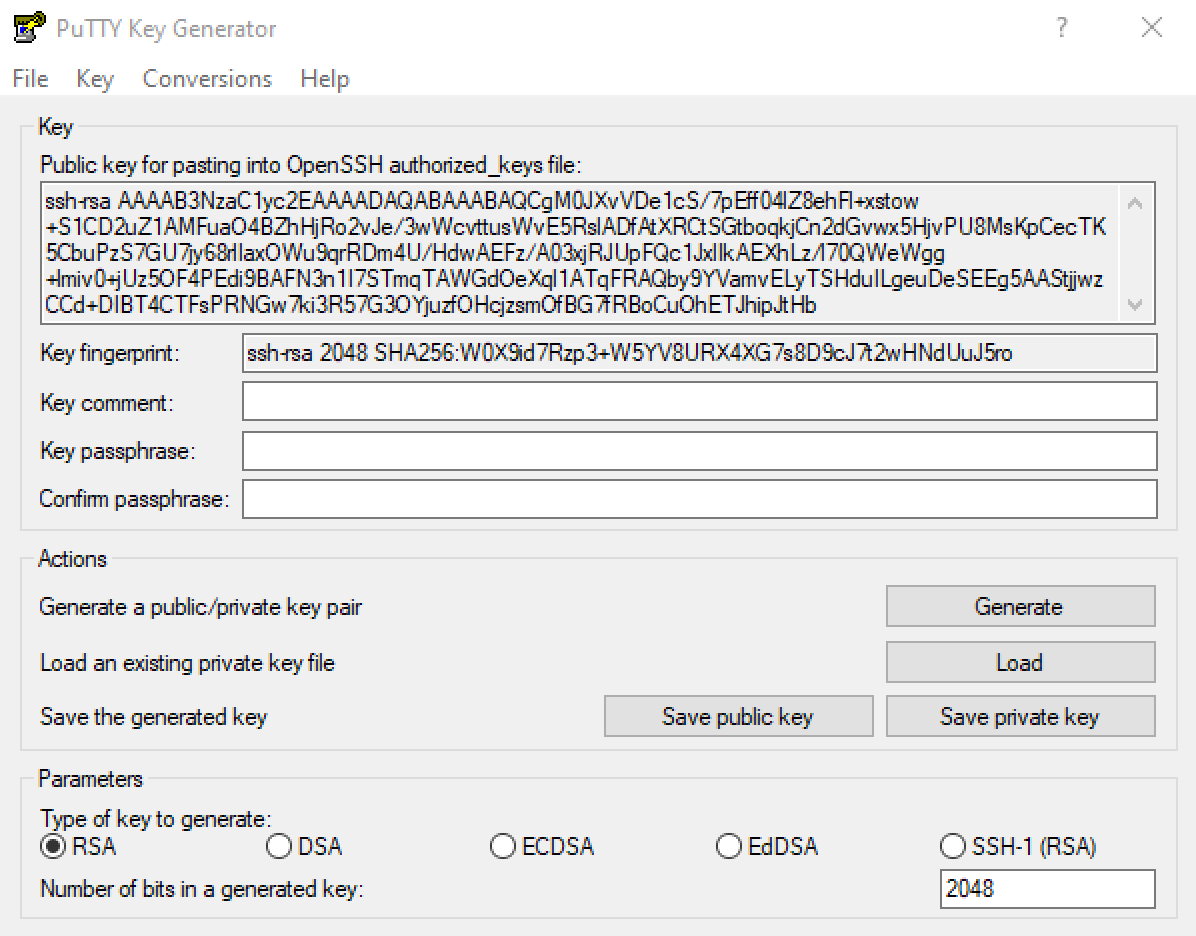Image resolution: width=1196 pixels, height=936 pixels.
Task: Click the Save private key button
Action: click(1020, 717)
